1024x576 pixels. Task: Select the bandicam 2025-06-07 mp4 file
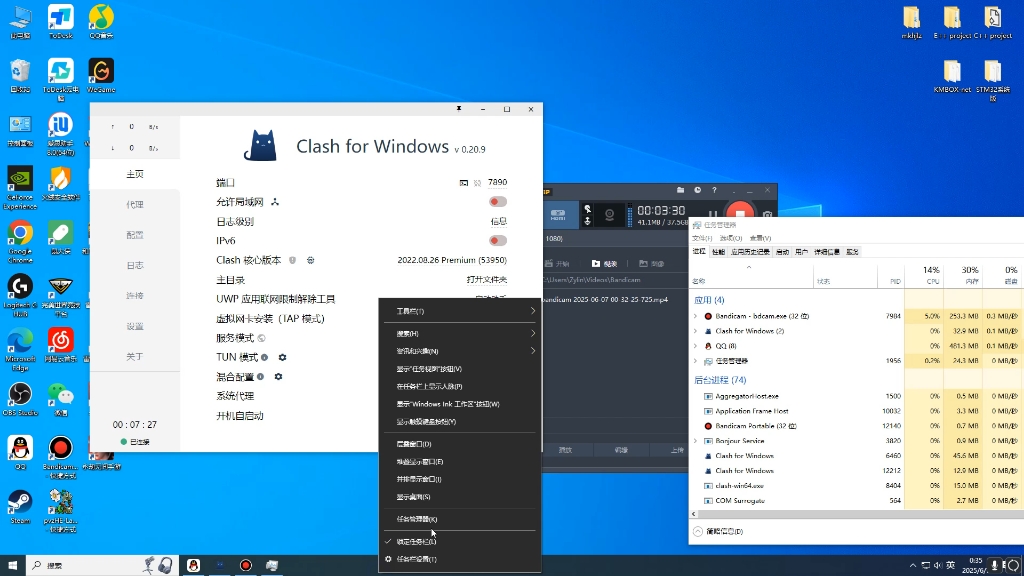coord(606,300)
